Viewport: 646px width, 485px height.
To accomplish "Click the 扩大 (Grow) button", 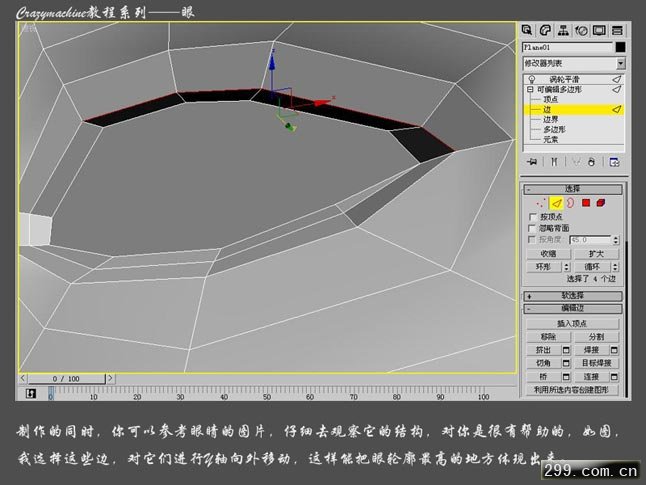I will 596,253.
